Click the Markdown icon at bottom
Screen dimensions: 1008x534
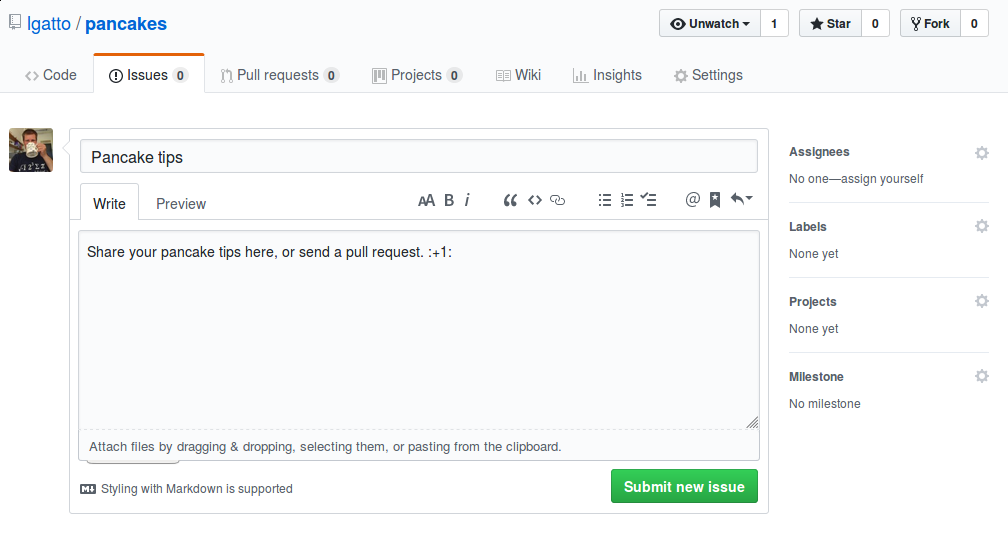88,489
